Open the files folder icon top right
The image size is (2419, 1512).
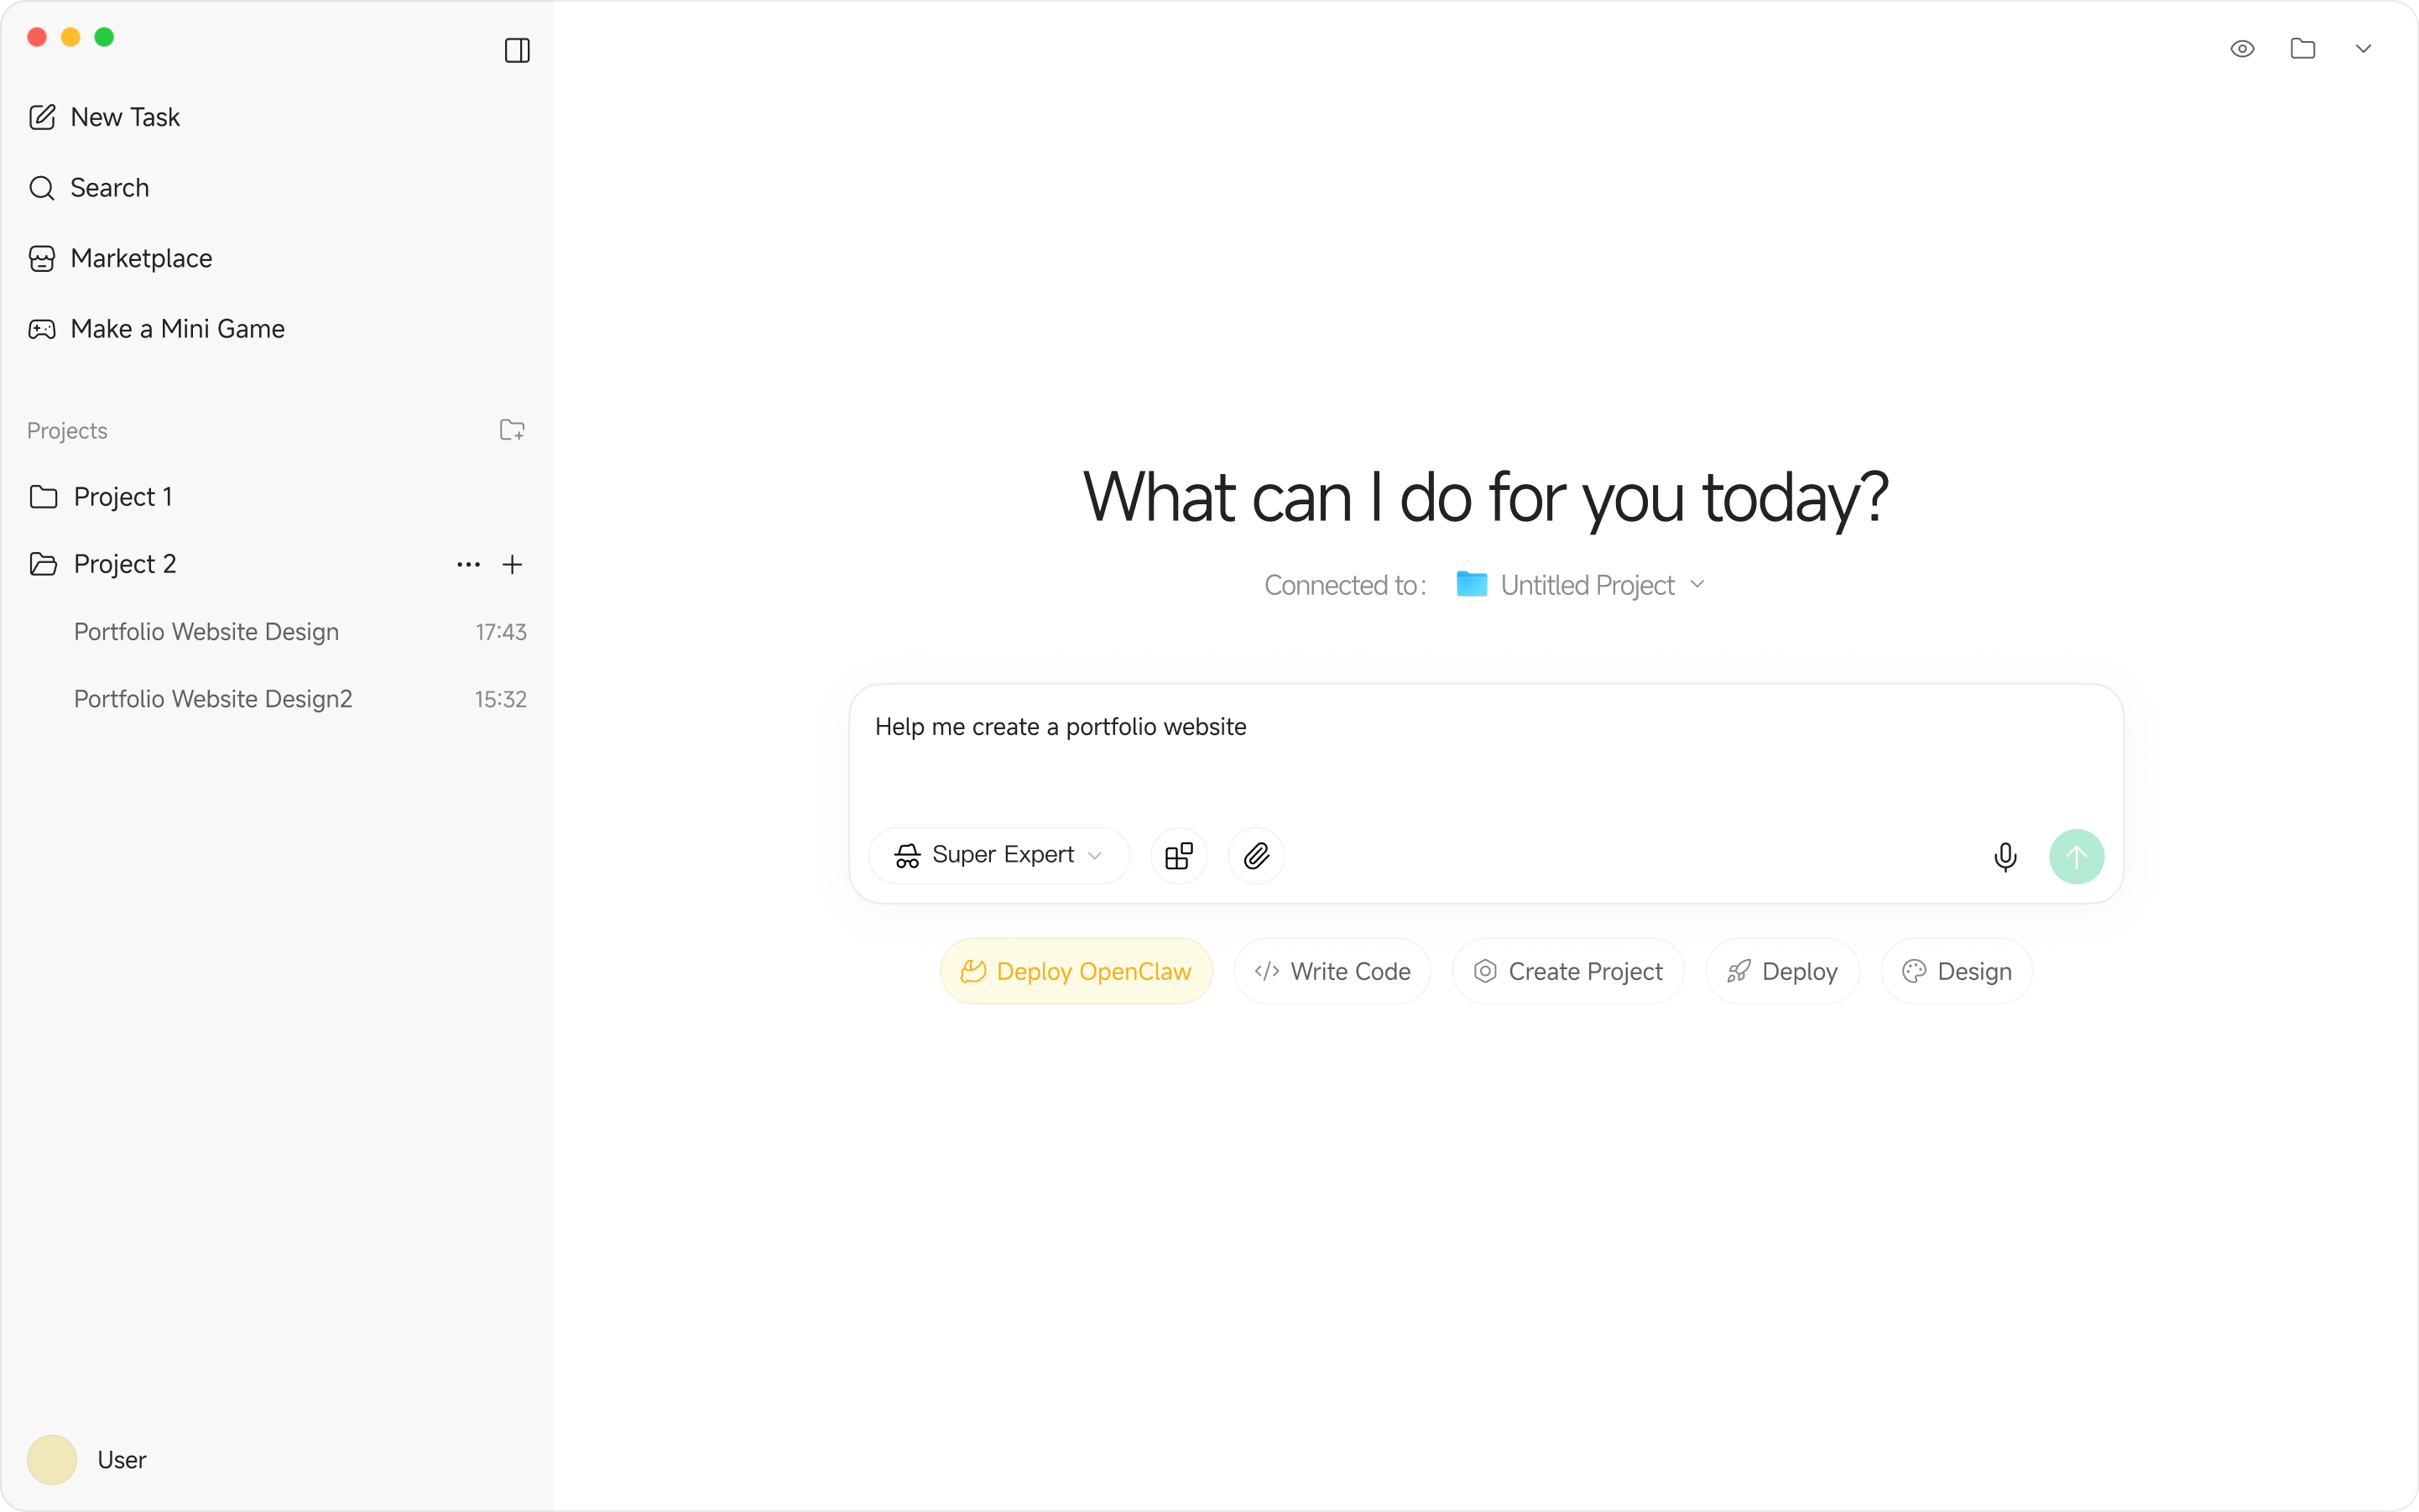(x=2303, y=48)
